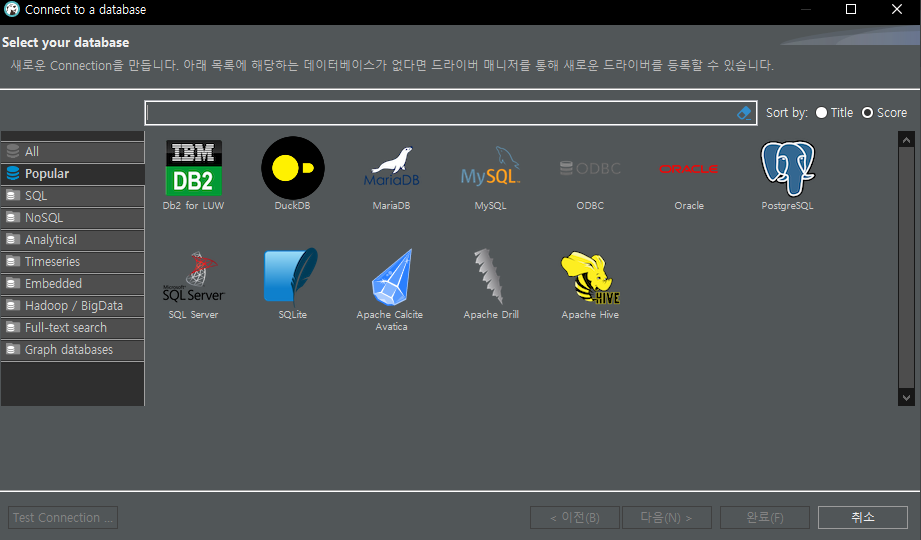This screenshot has width=921, height=540.
Task: Clear the search filter with eraser icon
Action: [x=744, y=113]
